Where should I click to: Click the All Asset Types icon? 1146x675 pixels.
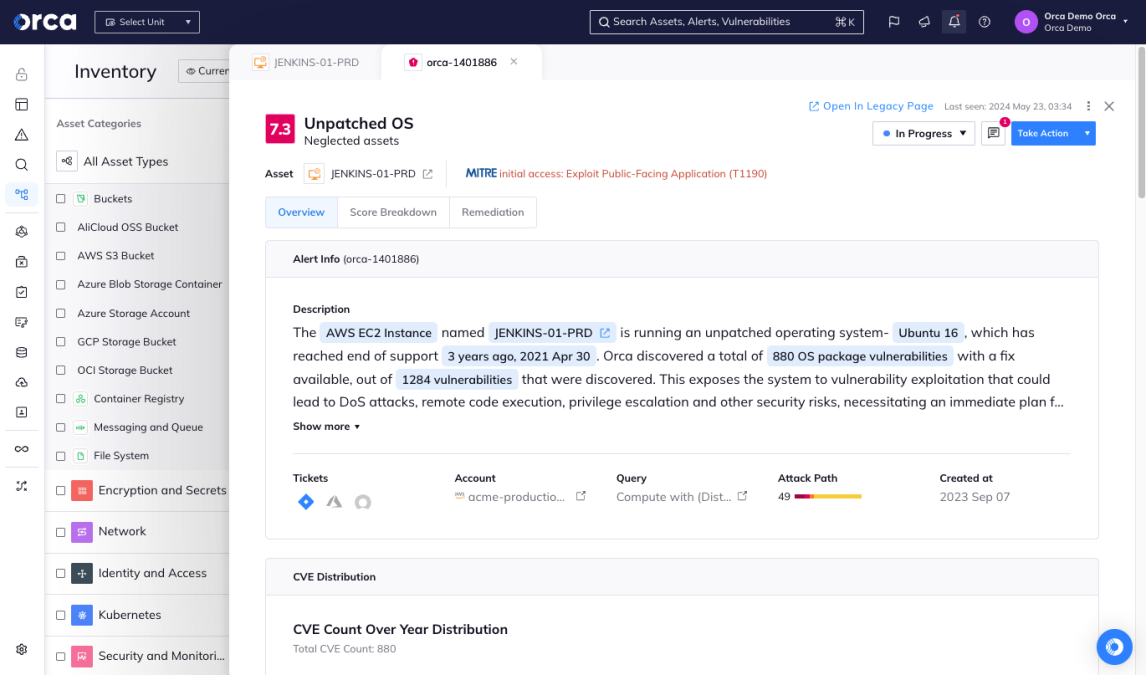(x=67, y=161)
